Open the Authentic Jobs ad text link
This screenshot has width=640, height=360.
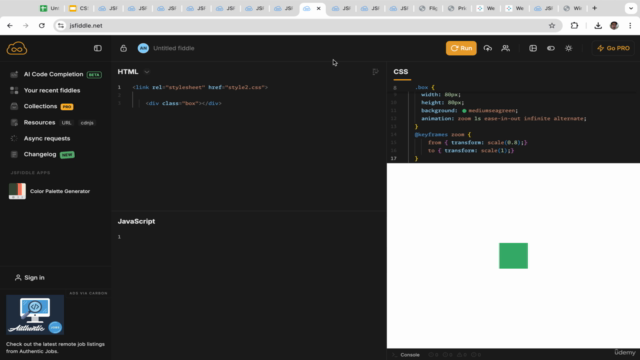tap(55, 348)
